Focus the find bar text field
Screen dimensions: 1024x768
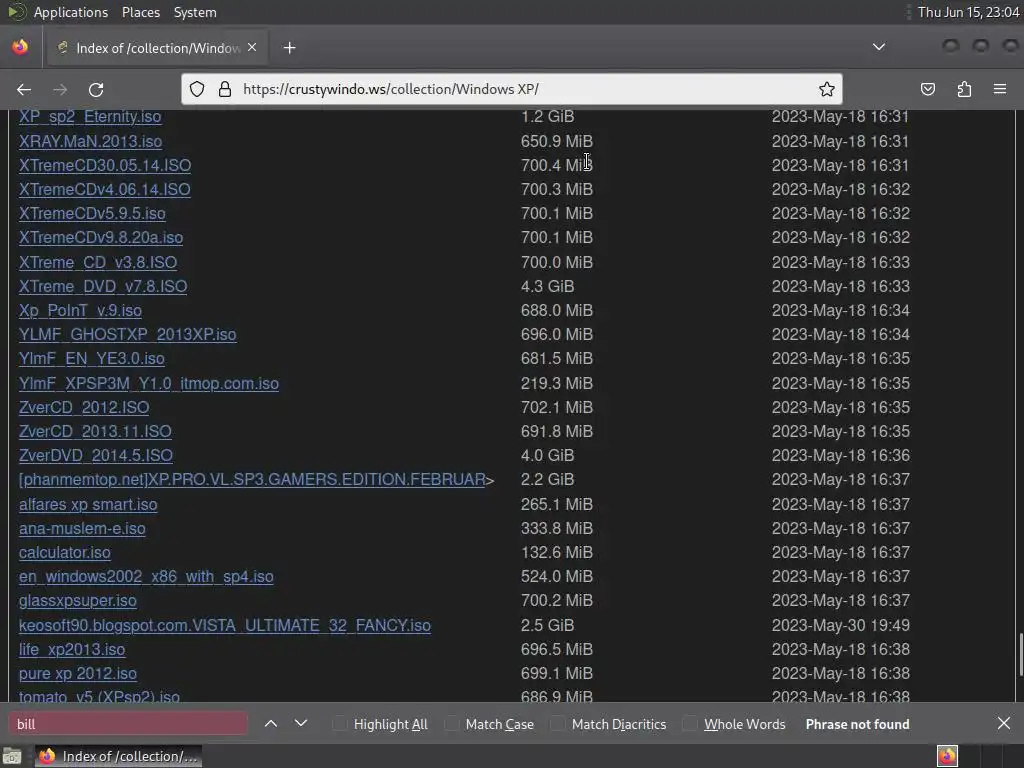(x=128, y=724)
